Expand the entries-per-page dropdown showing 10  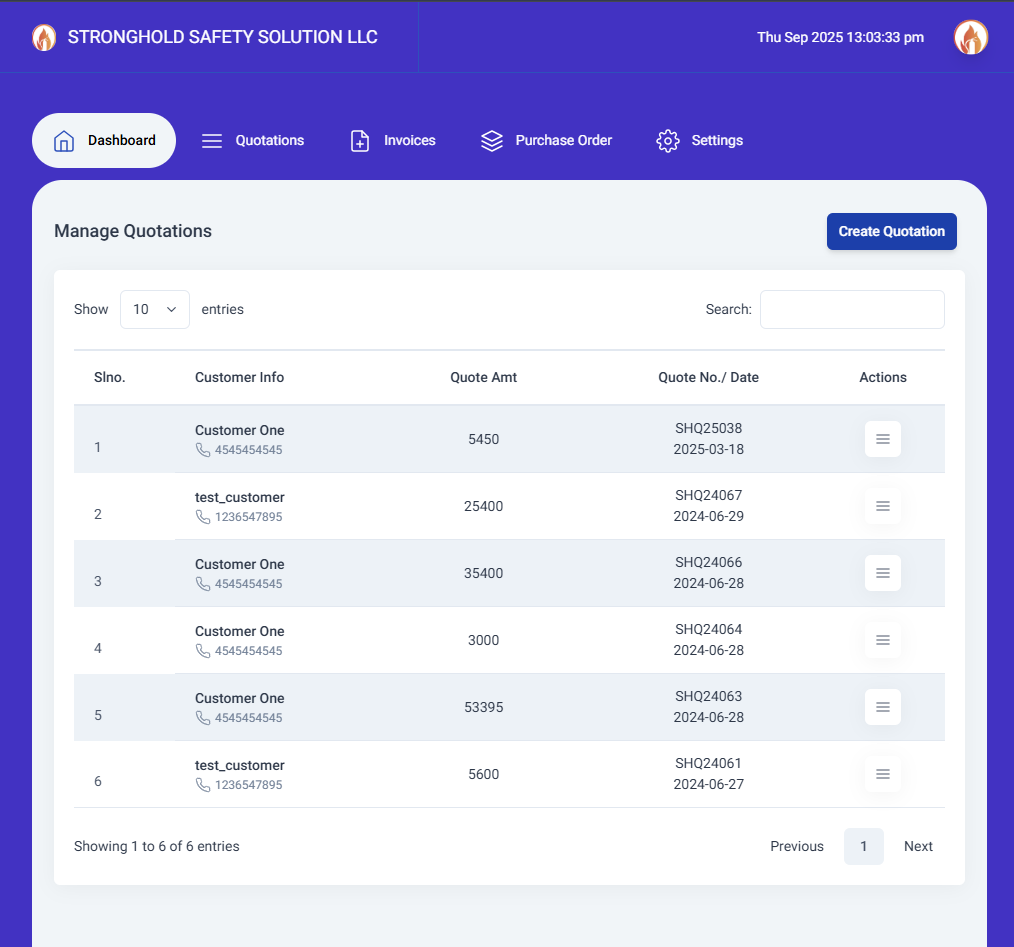point(155,310)
